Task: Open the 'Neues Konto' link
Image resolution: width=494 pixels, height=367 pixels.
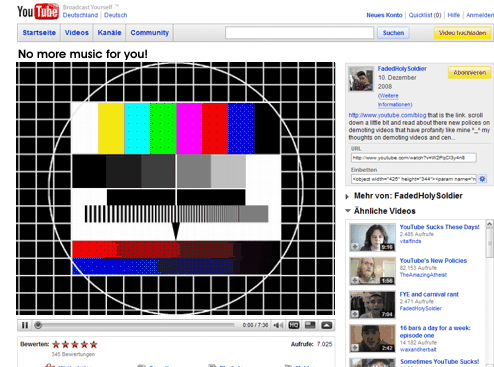Action: tap(384, 15)
